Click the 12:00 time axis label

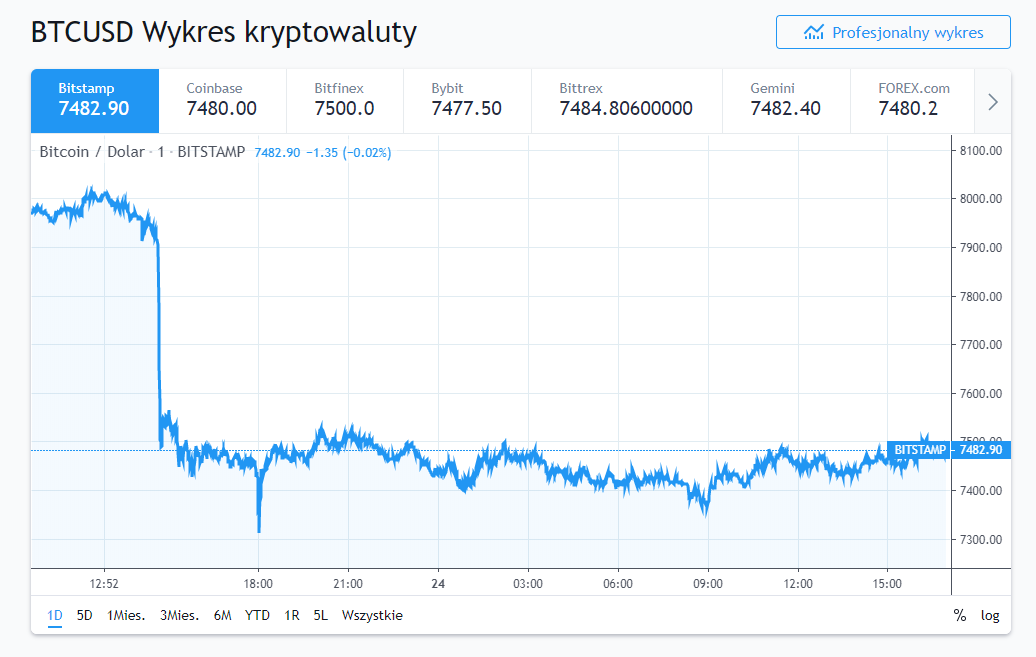pyautogui.click(x=798, y=584)
